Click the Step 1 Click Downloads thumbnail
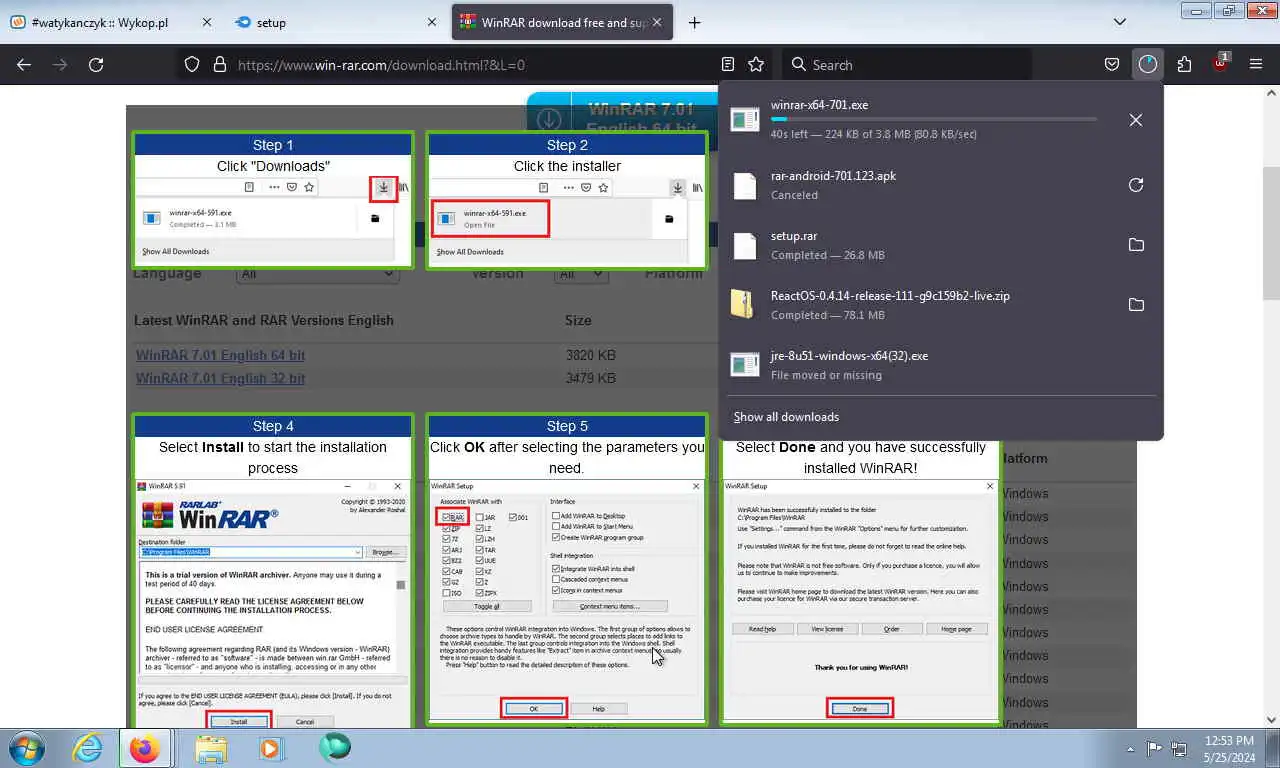 click(273, 200)
